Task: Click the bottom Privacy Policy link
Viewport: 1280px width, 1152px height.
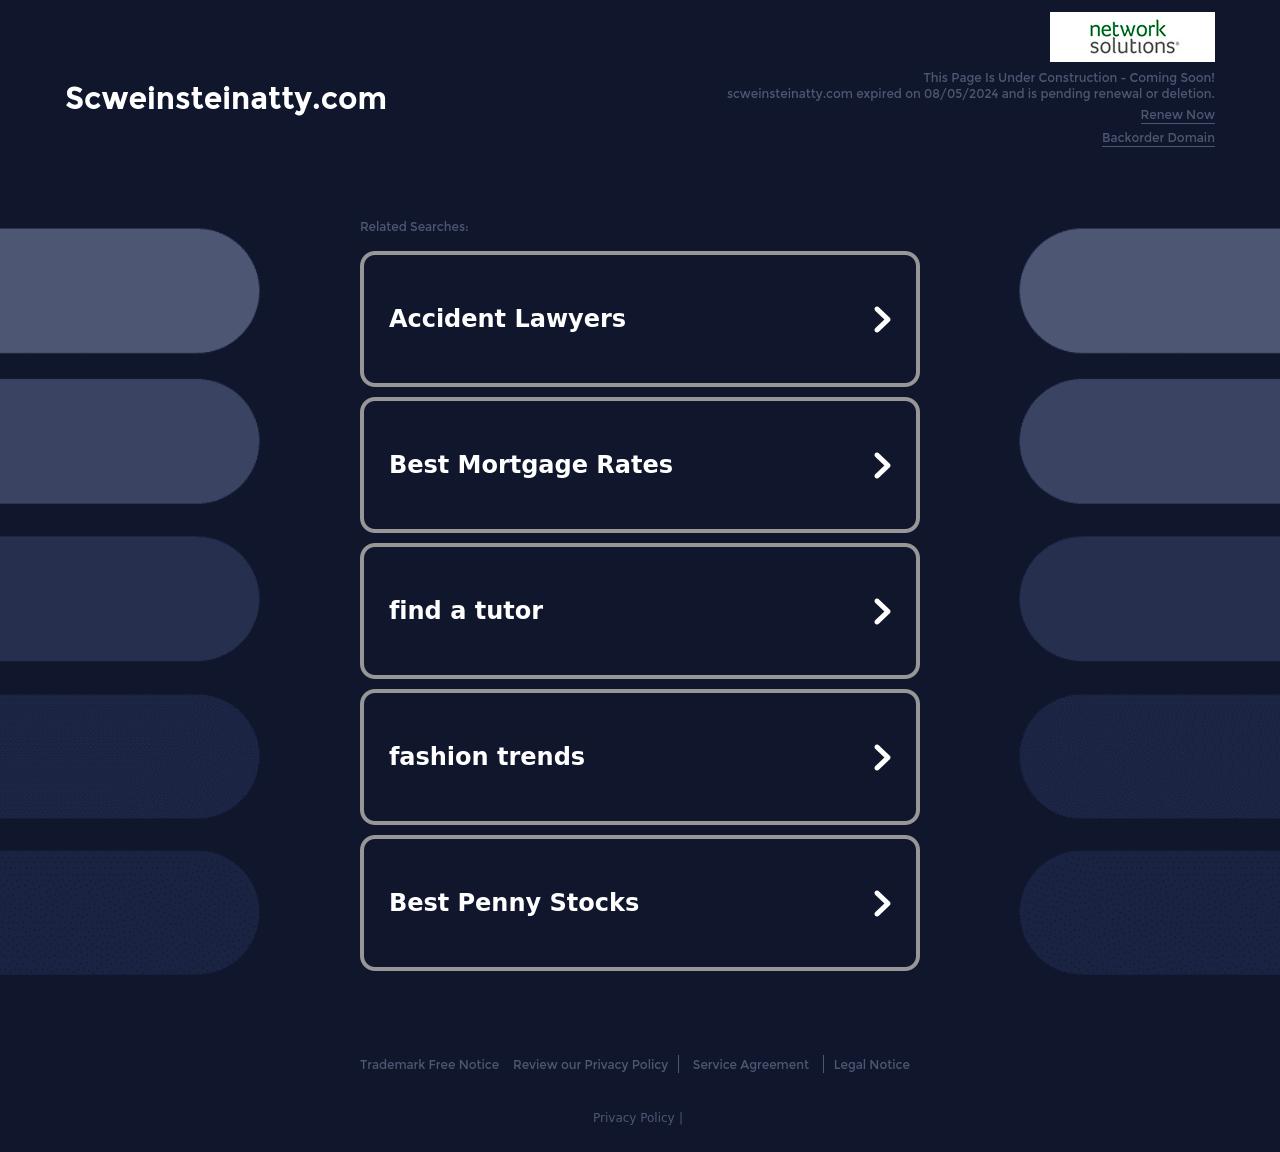Action: (633, 1118)
